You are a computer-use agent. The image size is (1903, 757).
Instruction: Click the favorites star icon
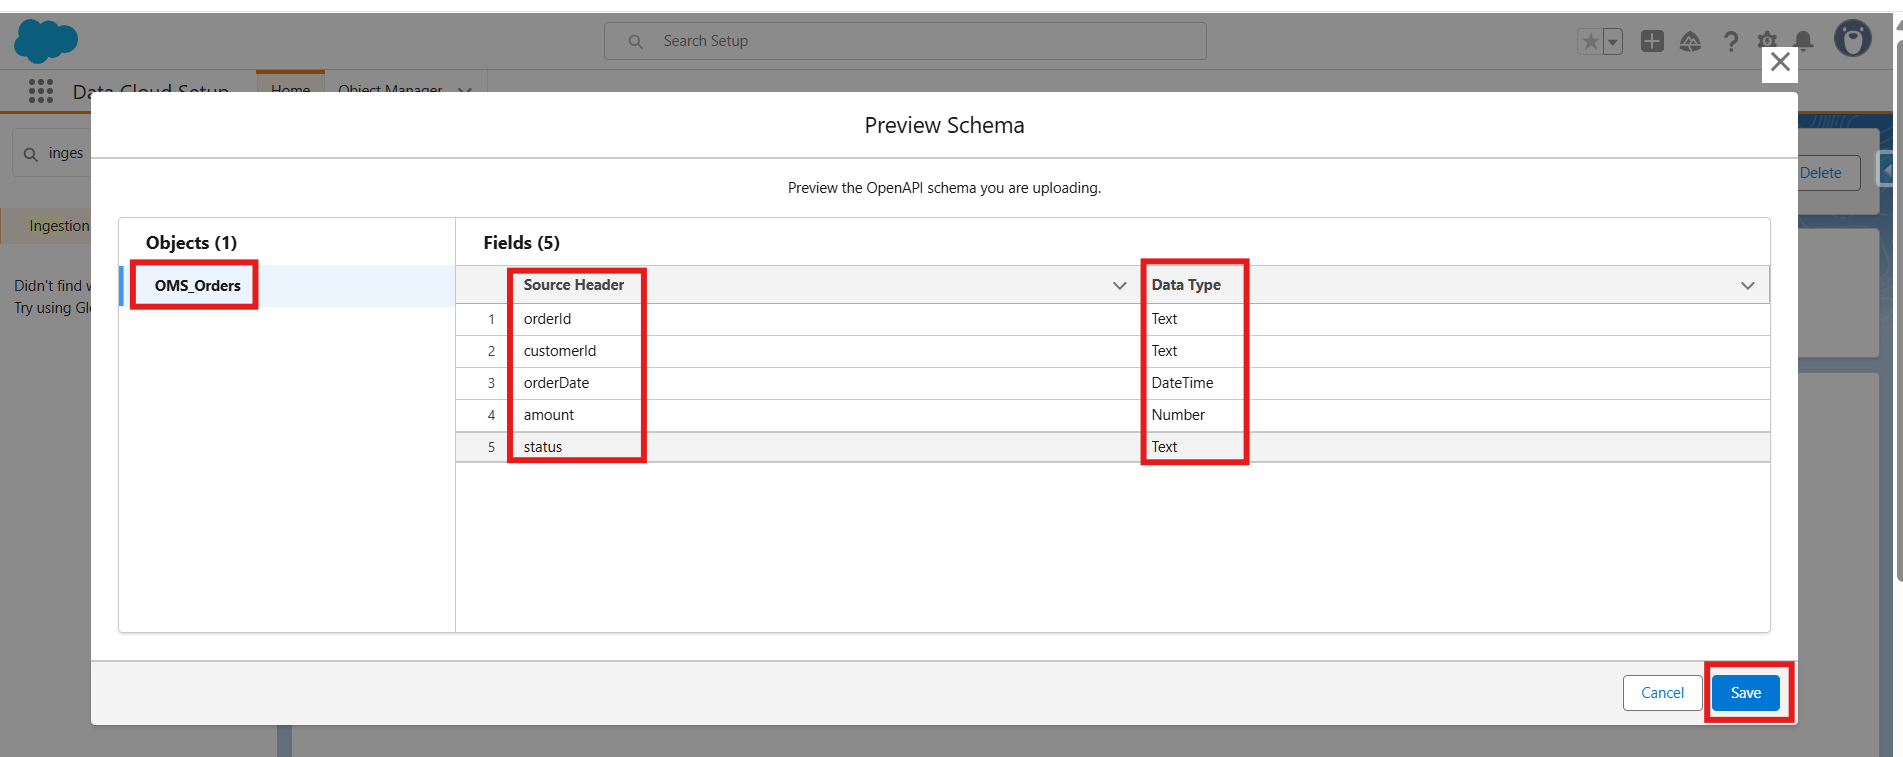[x=1589, y=42]
